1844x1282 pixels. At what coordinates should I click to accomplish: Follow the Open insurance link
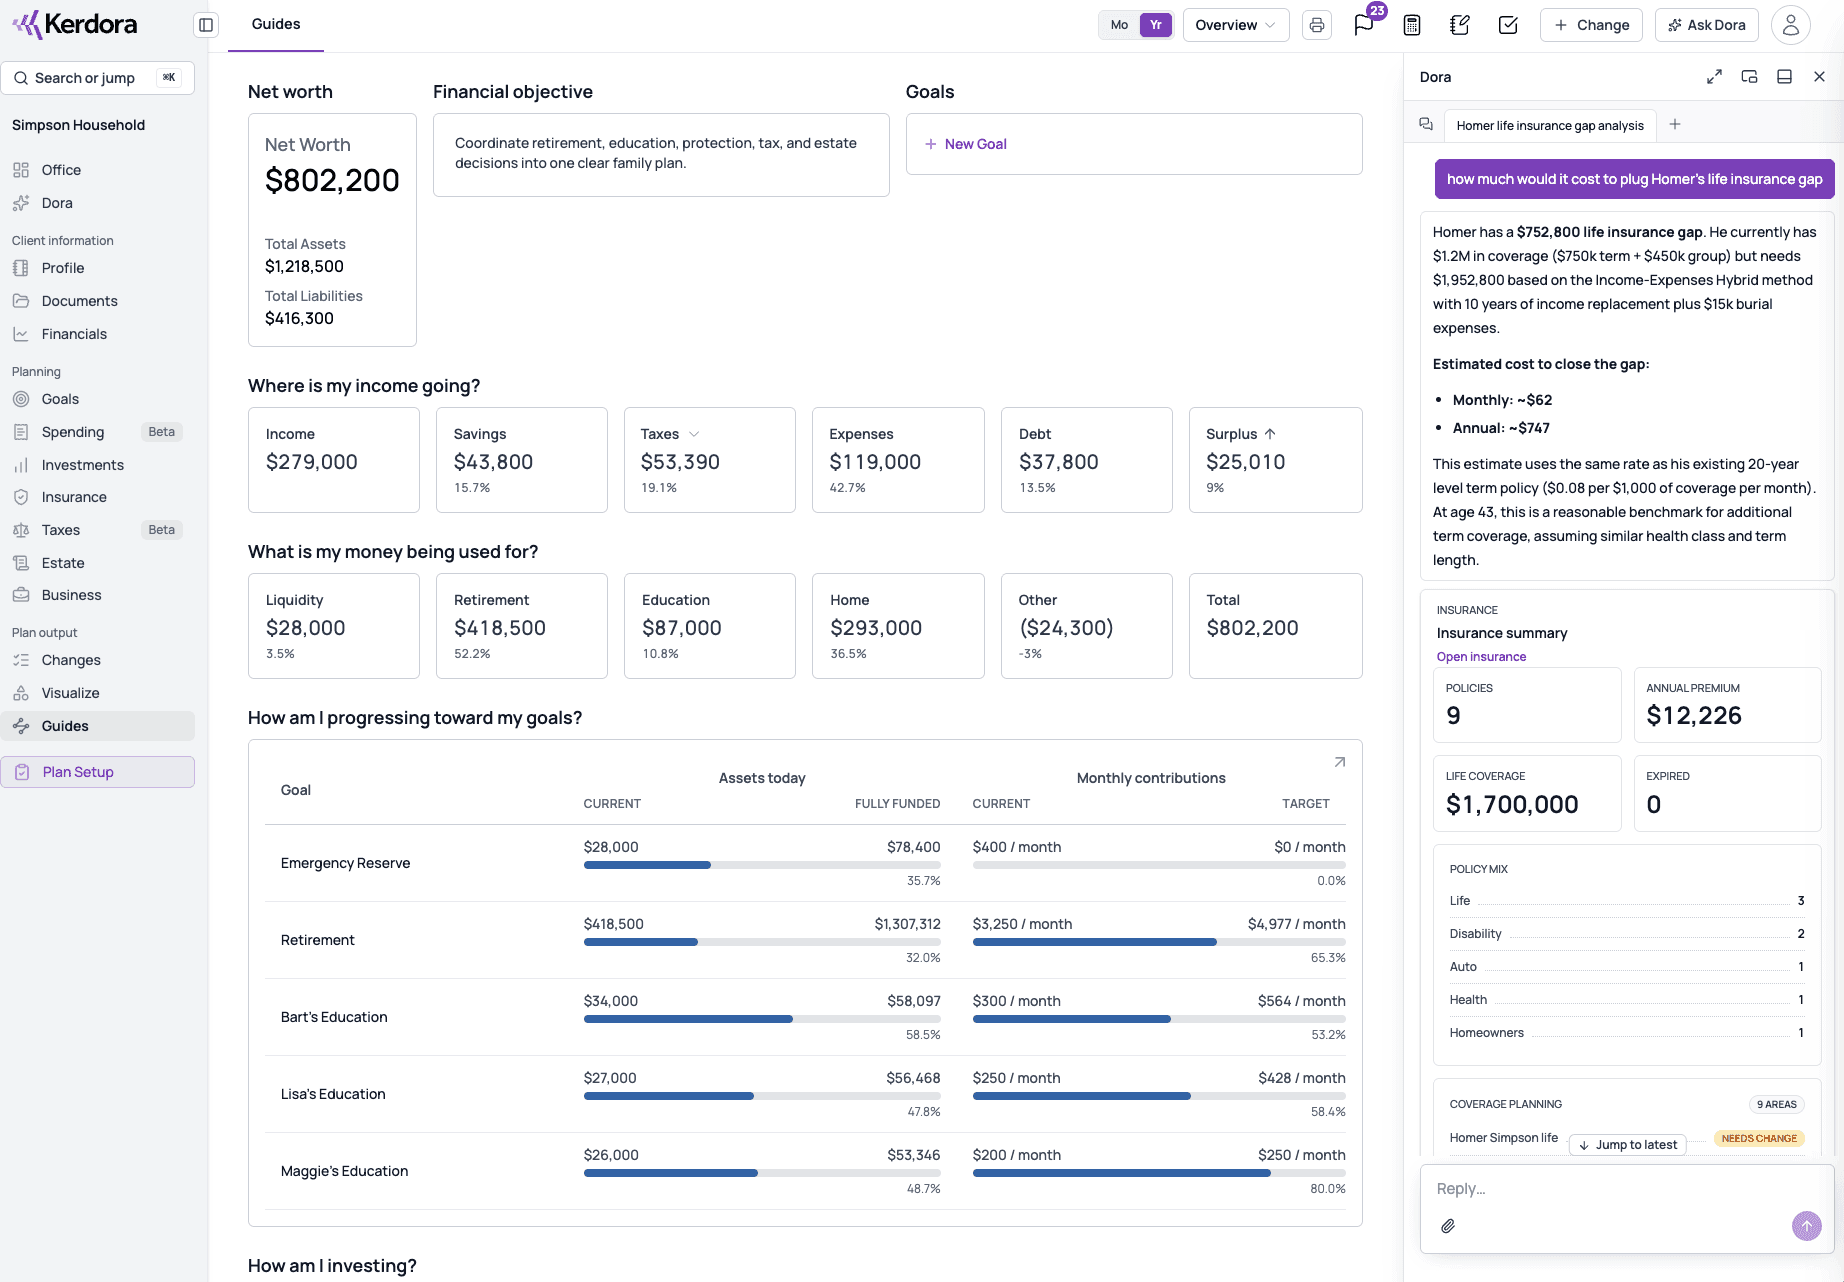click(1481, 657)
